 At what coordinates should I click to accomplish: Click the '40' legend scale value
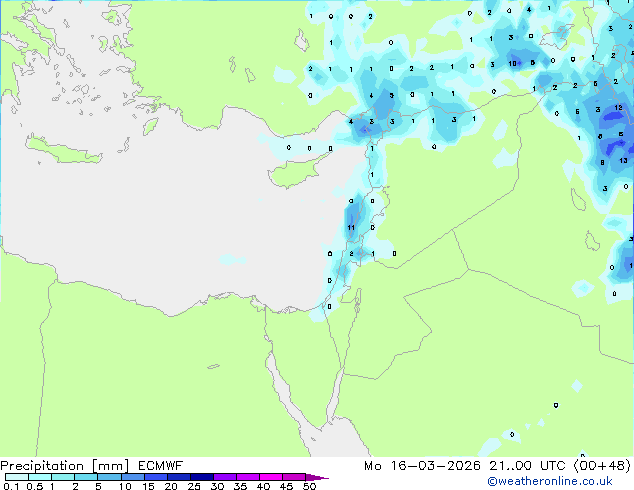coord(263,486)
